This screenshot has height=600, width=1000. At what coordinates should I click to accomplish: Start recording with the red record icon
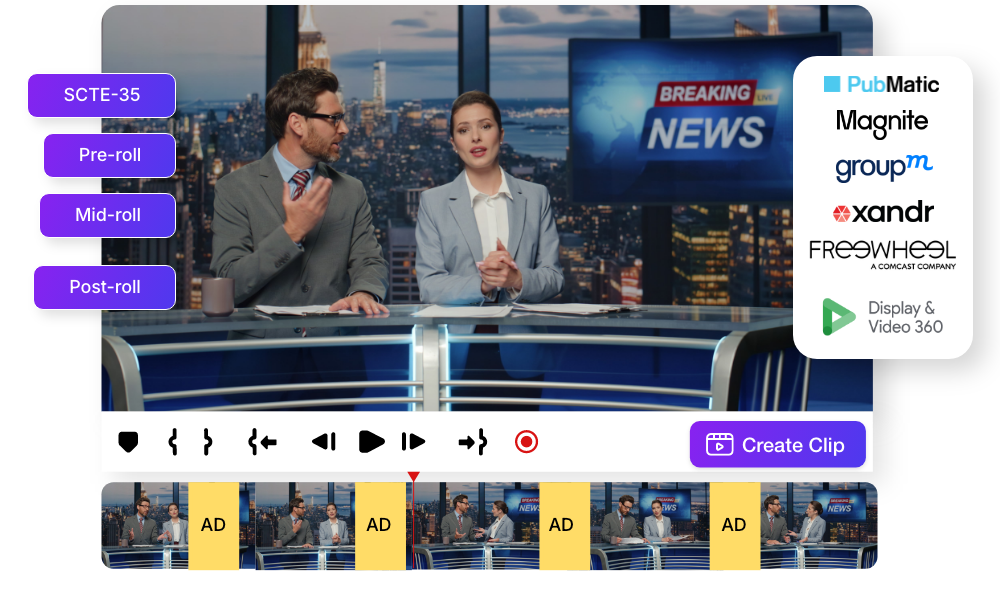coord(526,442)
